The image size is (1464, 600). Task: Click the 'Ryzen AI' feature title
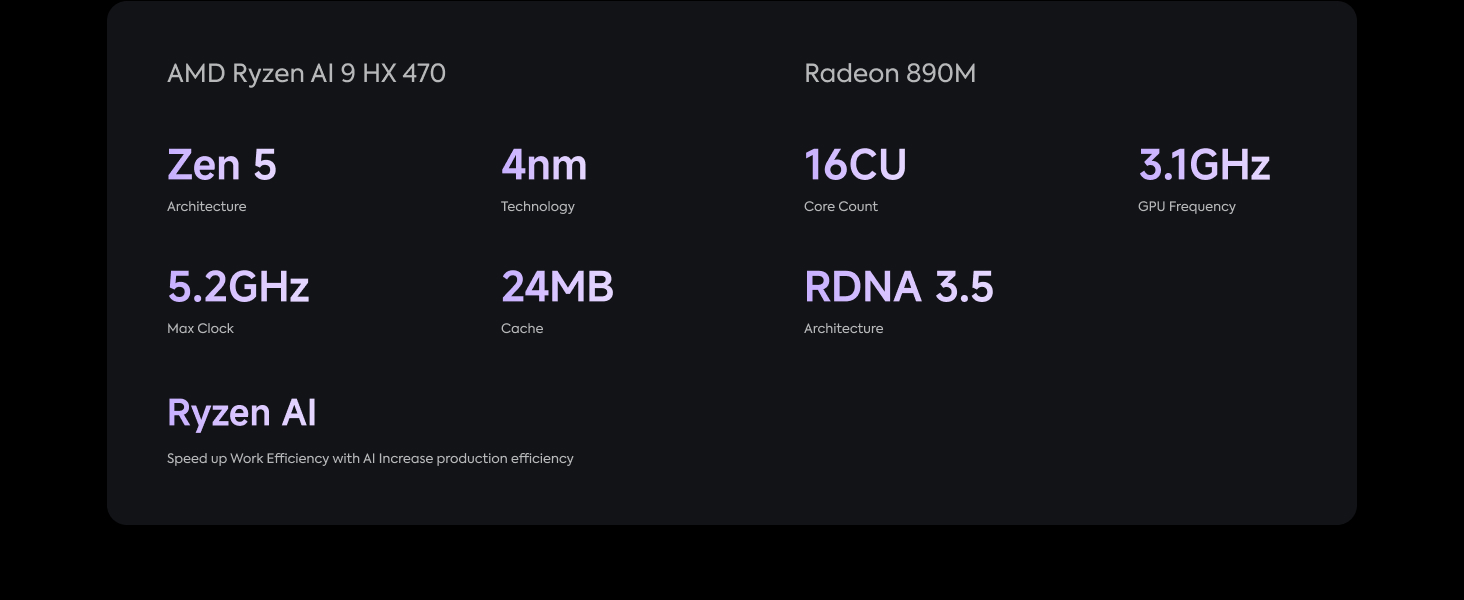coord(241,413)
